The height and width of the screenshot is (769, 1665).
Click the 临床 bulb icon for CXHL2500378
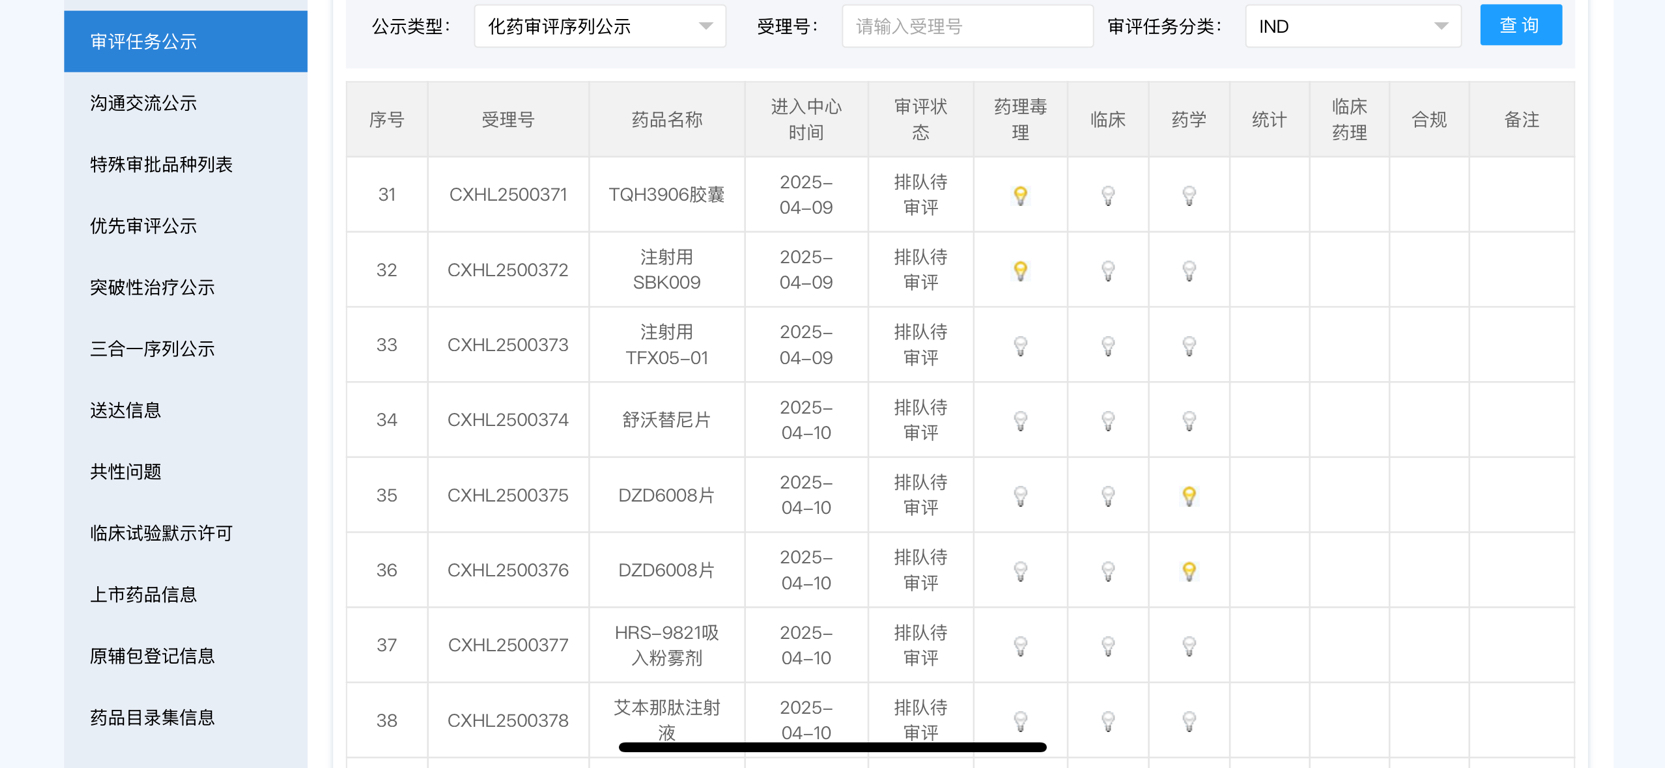[1108, 721]
